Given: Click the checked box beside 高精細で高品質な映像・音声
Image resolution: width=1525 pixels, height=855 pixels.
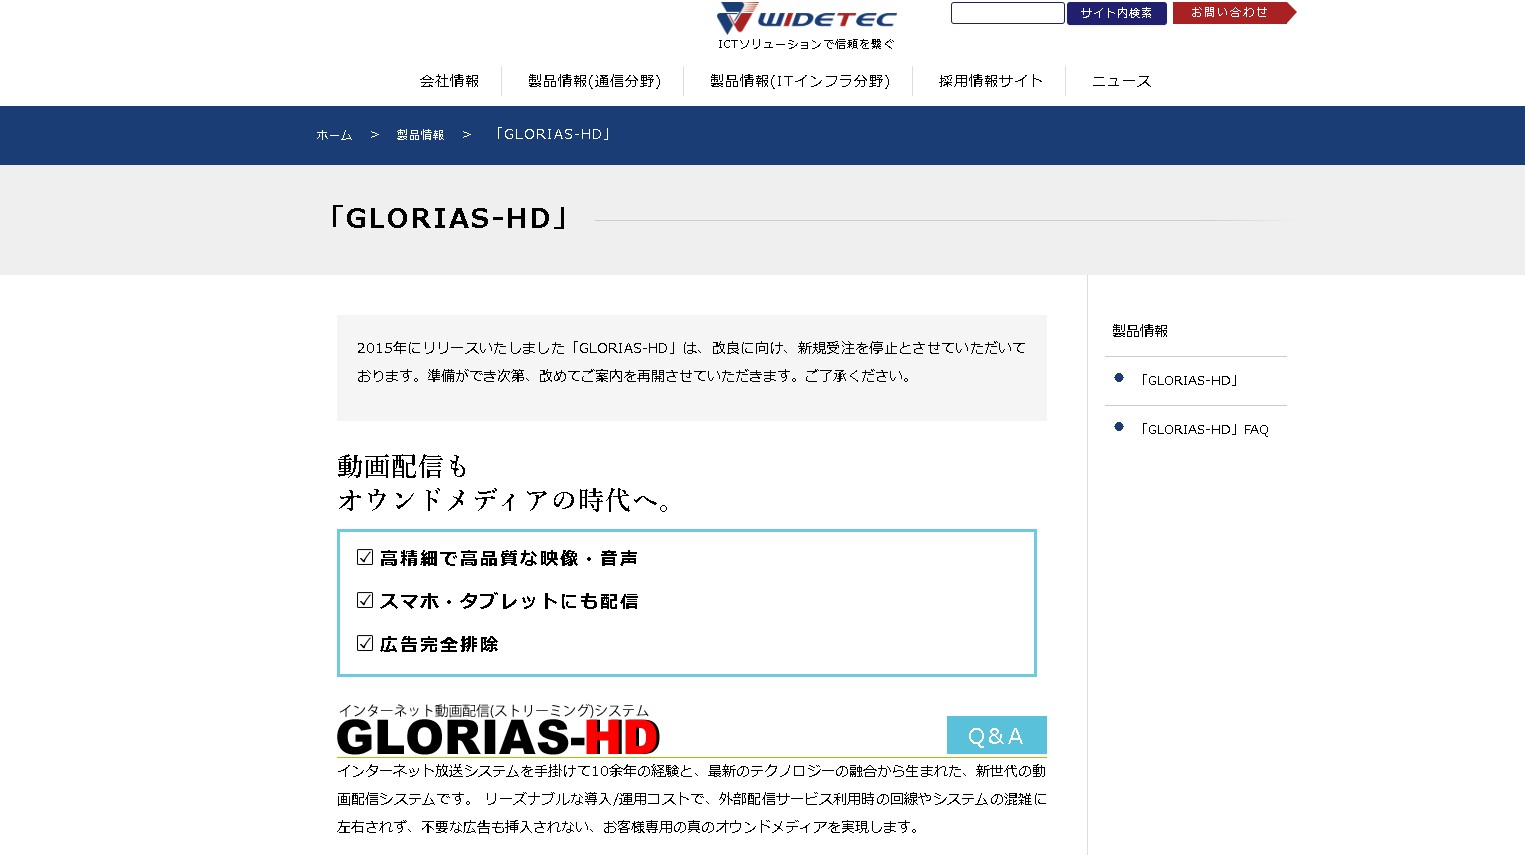Looking at the screenshot, I should point(365,557).
